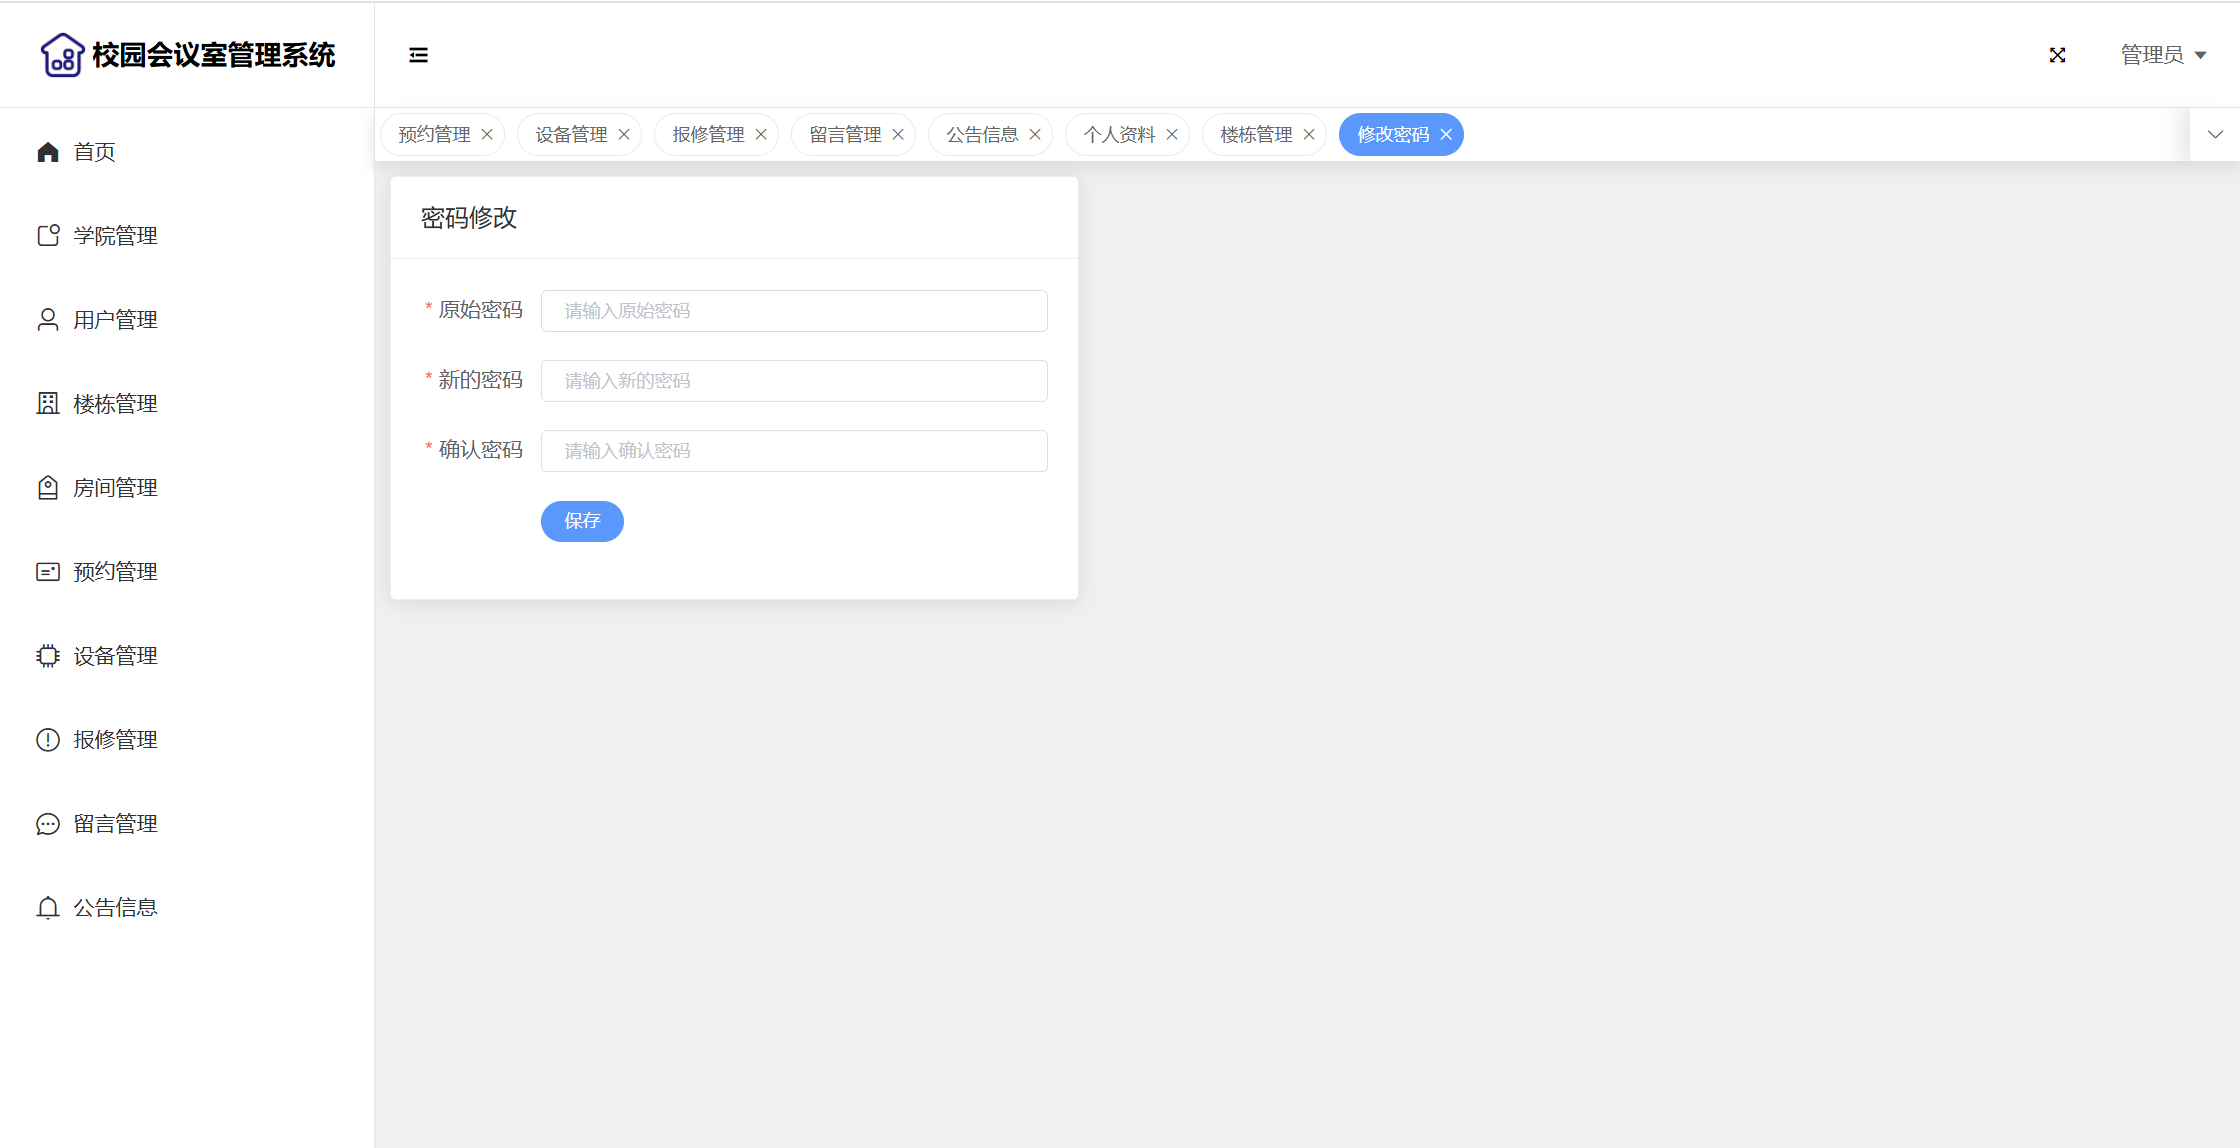Click the bell icon for 公告信息

point(48,908)
